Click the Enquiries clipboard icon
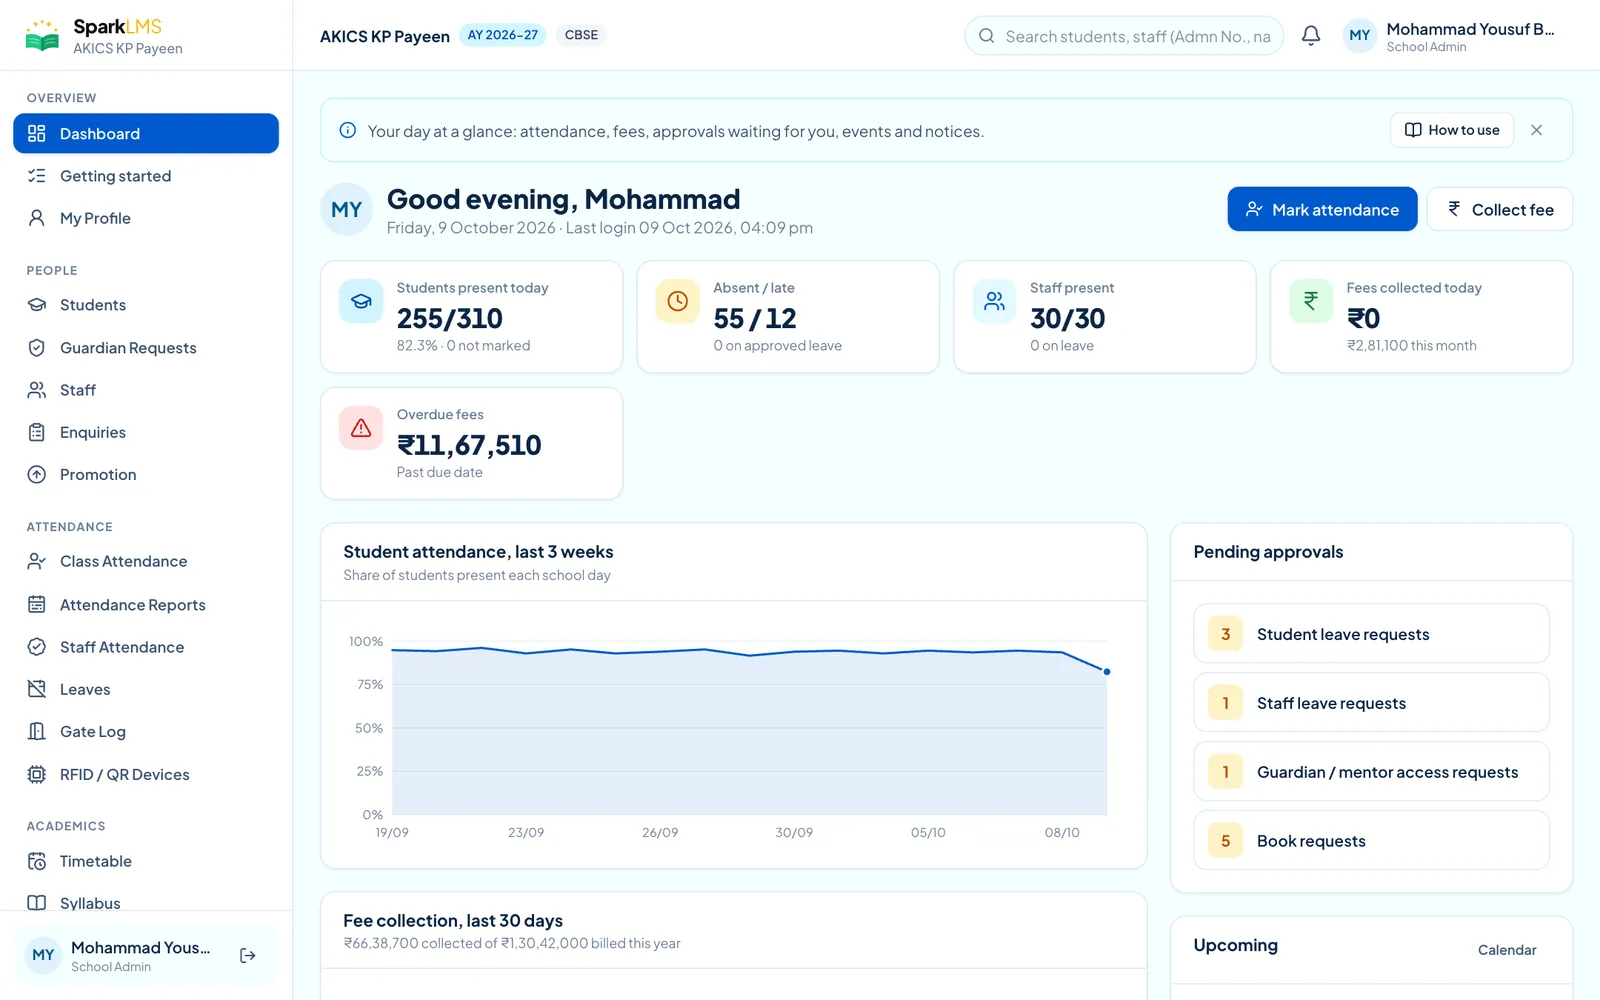The height and width of the screenshot is (1000, 1600). tap(37, 432)
